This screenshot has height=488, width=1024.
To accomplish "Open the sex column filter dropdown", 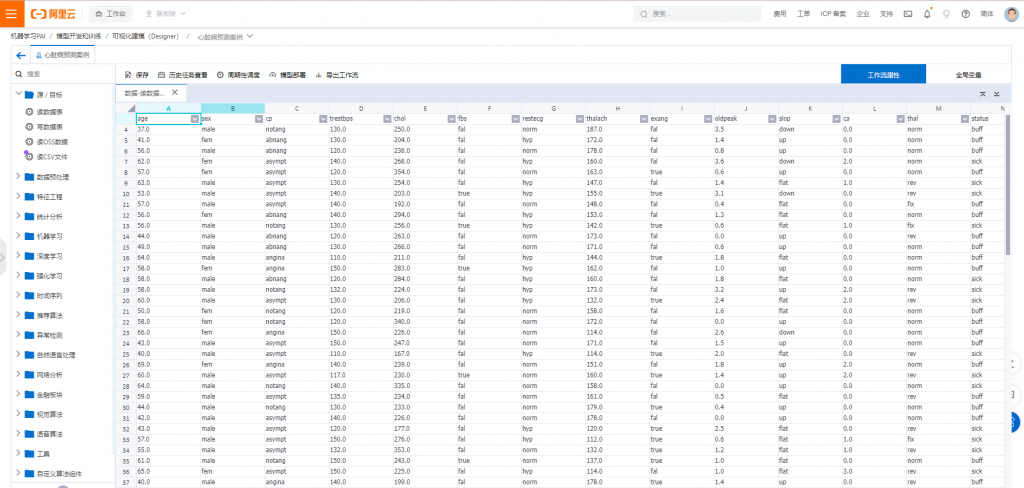I will [259, 120].
